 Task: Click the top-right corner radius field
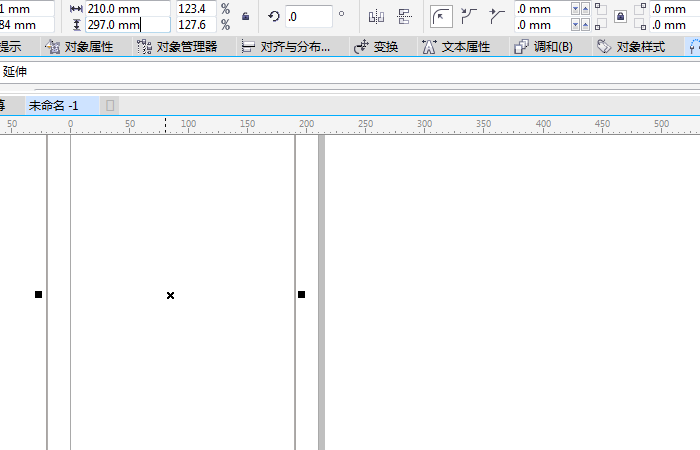pyautogui.click(x=675, y=8)
